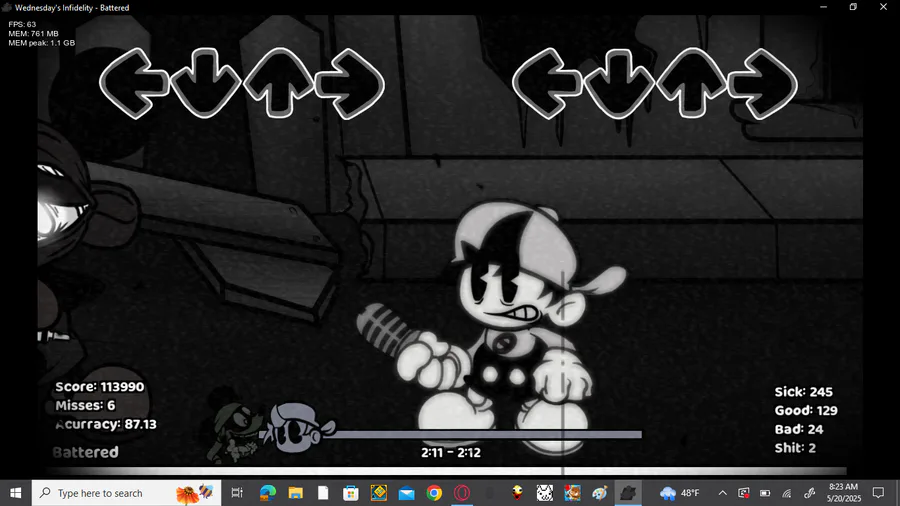Click the player's down arrow receptor
The height and width of the screenshot is (506, 900).
pos(619,84)
